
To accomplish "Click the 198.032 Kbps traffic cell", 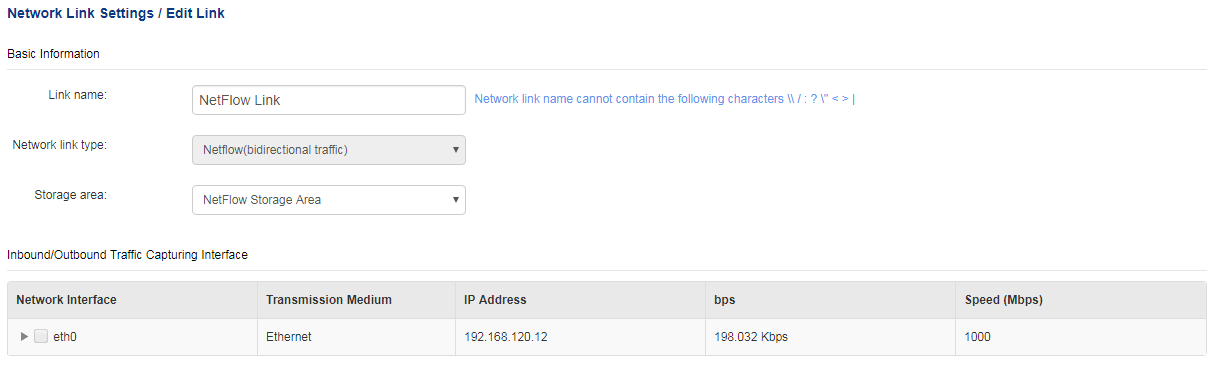I will [x=751, y=337].
